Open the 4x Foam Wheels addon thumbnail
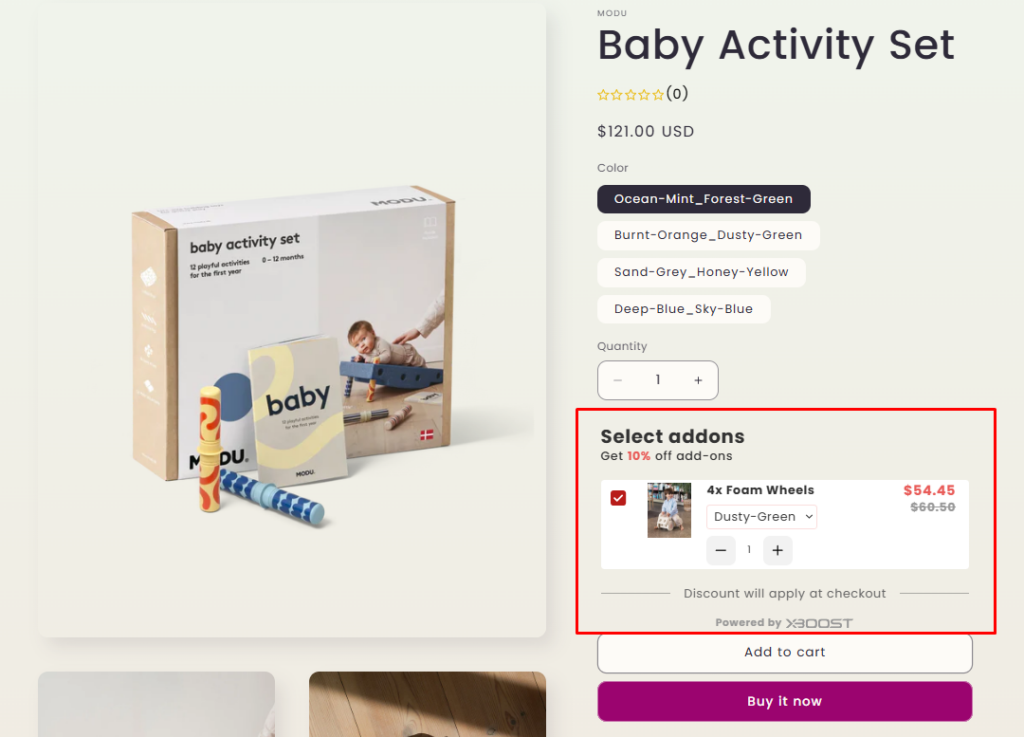The width and height of the screenshot is (1024, 737). point(669,511)
